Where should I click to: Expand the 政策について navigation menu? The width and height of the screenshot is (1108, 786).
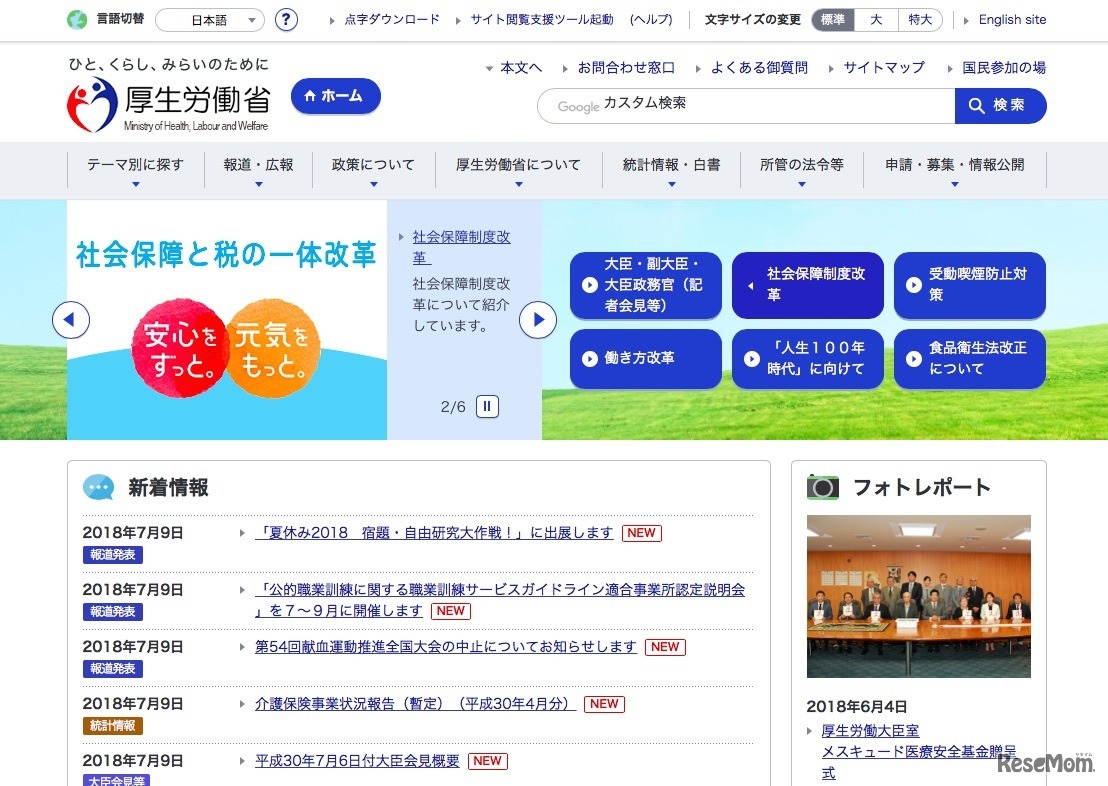point(373,165)
